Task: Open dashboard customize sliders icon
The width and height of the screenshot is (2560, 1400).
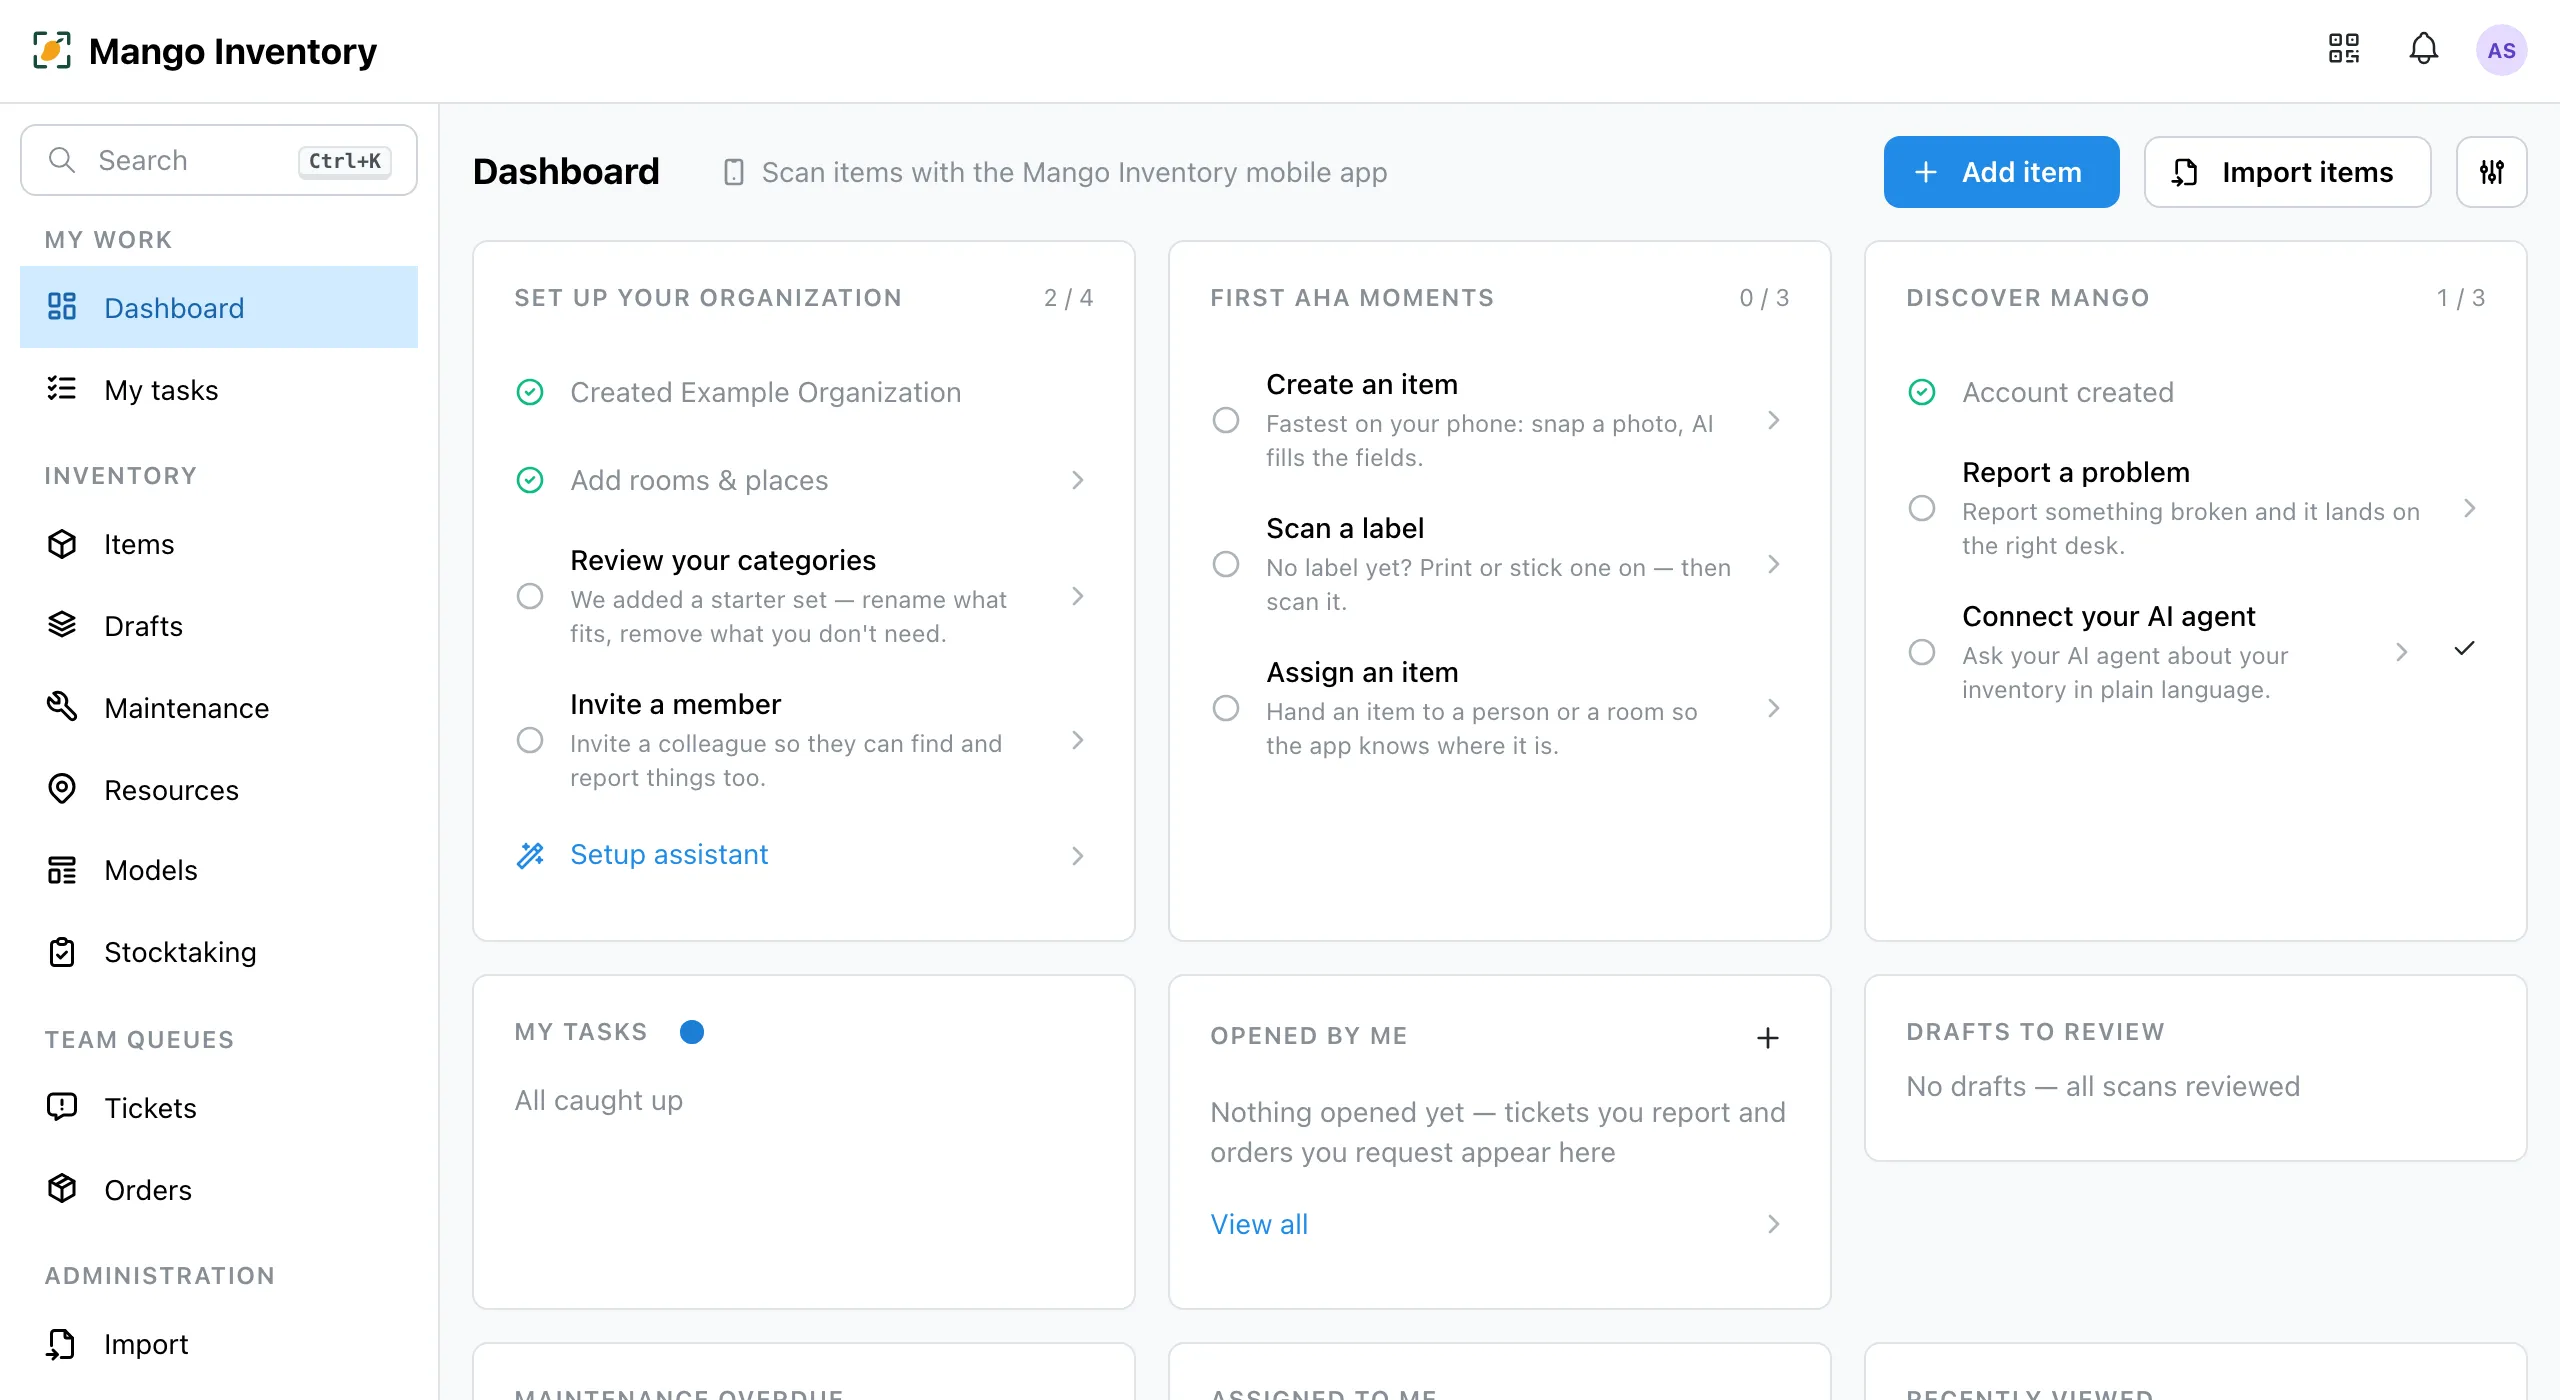Action: click(2492, 172)
